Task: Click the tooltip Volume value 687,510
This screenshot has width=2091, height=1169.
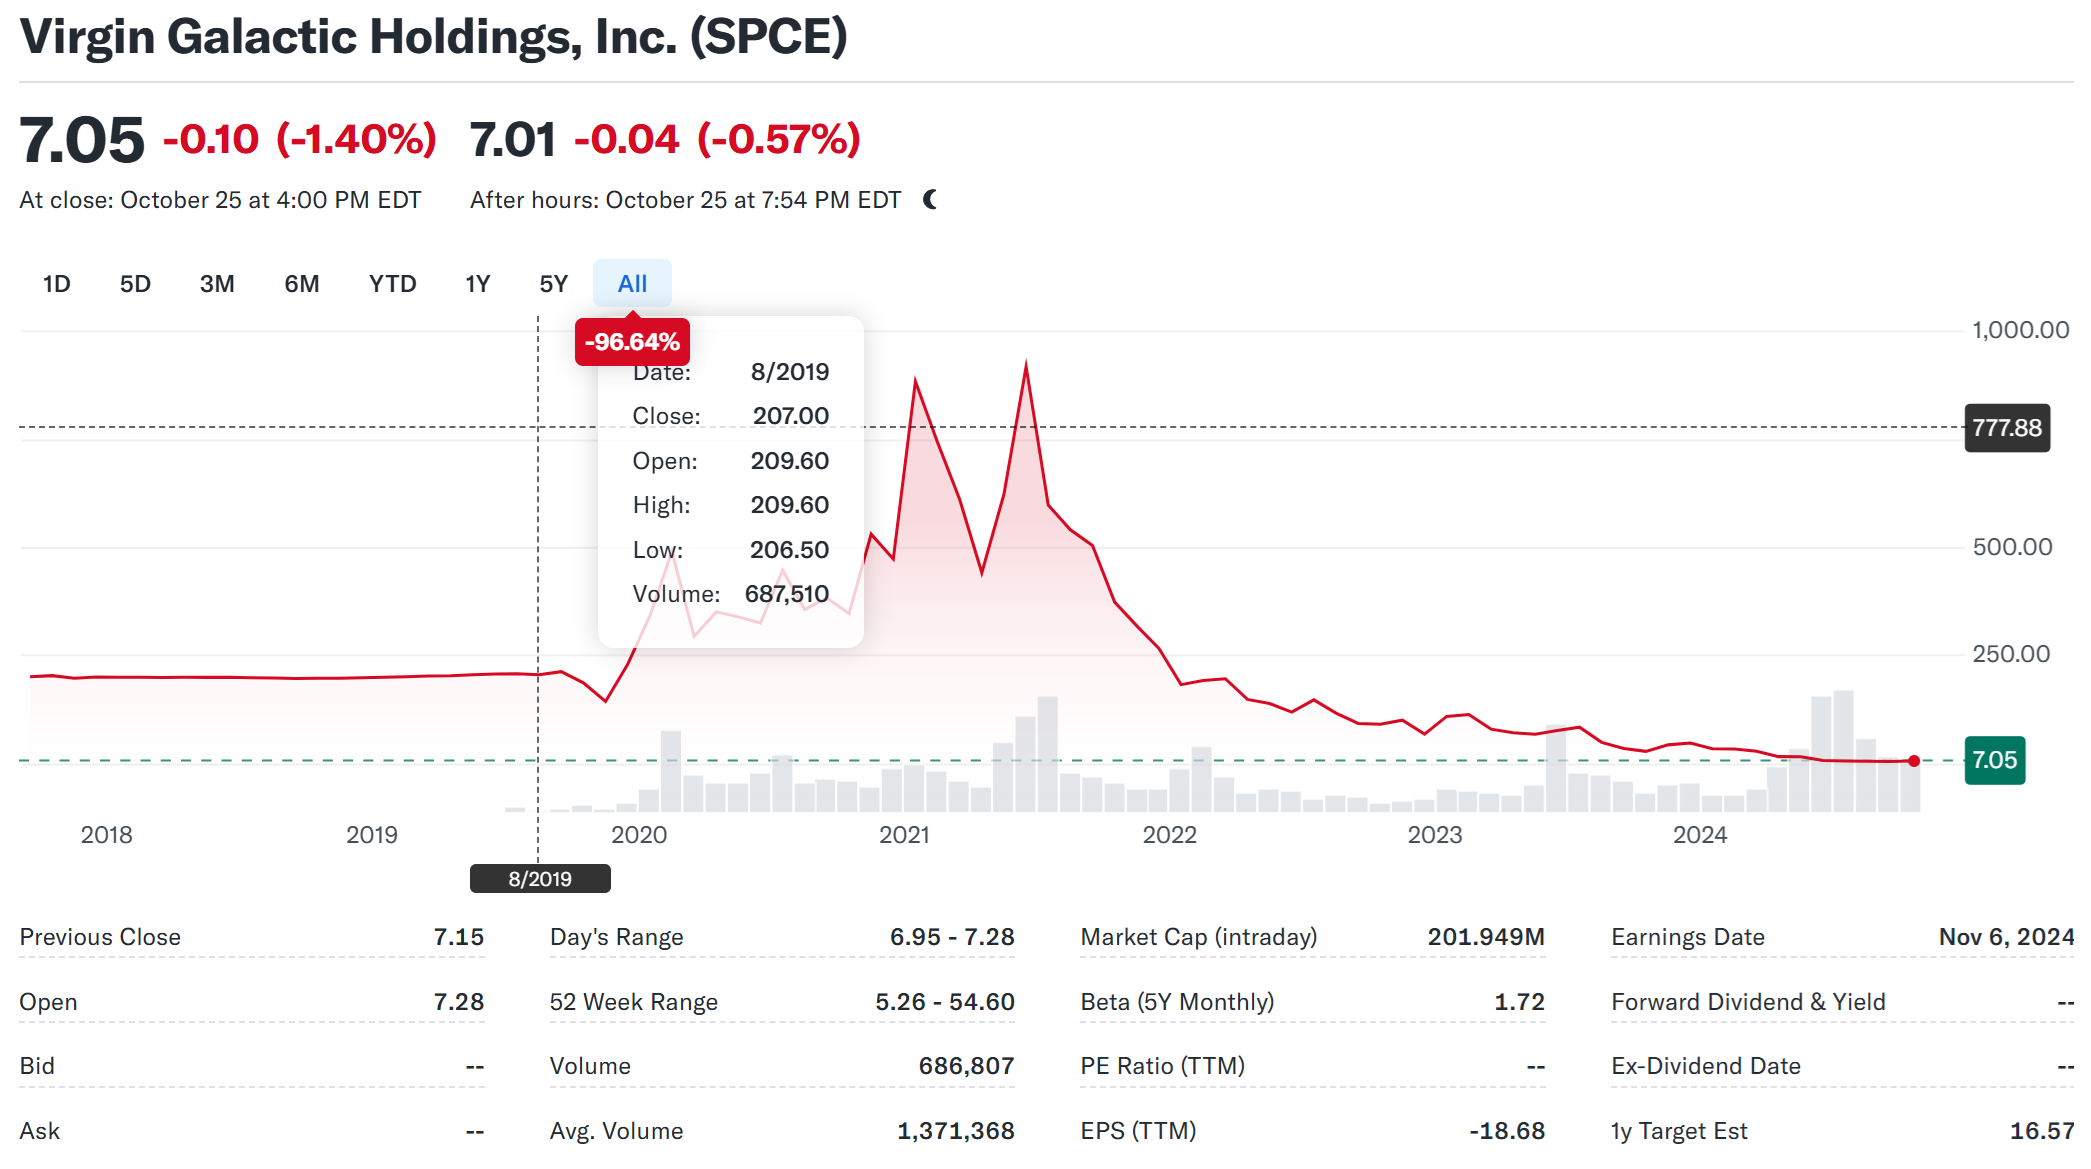Action: 787,594
